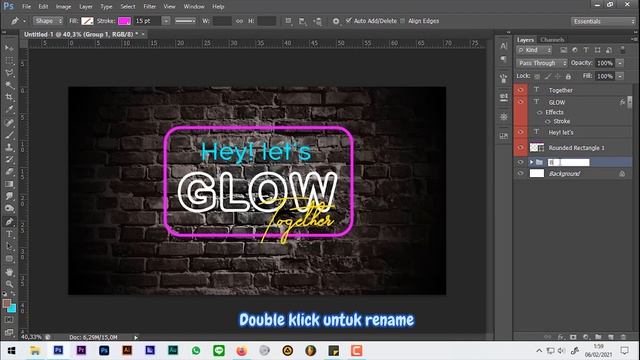
Task: Select the Eraser tool
Action: pos(9,172)
